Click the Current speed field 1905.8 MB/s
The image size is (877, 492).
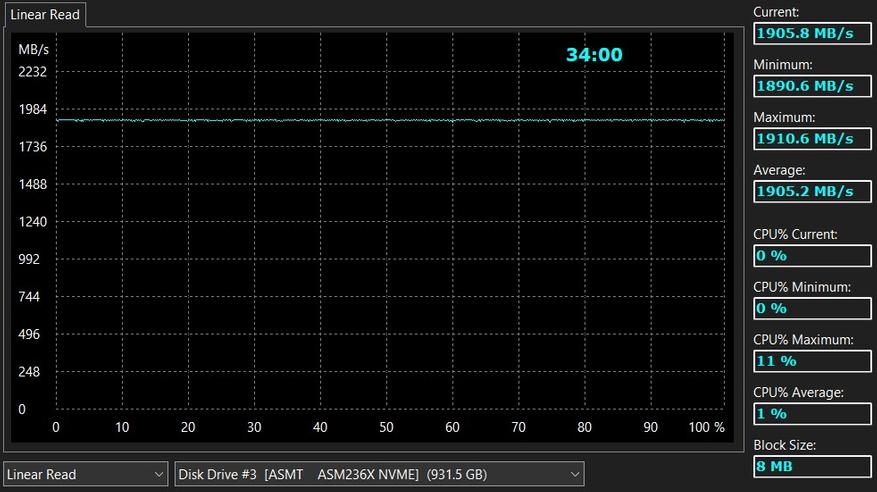(x=812, y=34)
